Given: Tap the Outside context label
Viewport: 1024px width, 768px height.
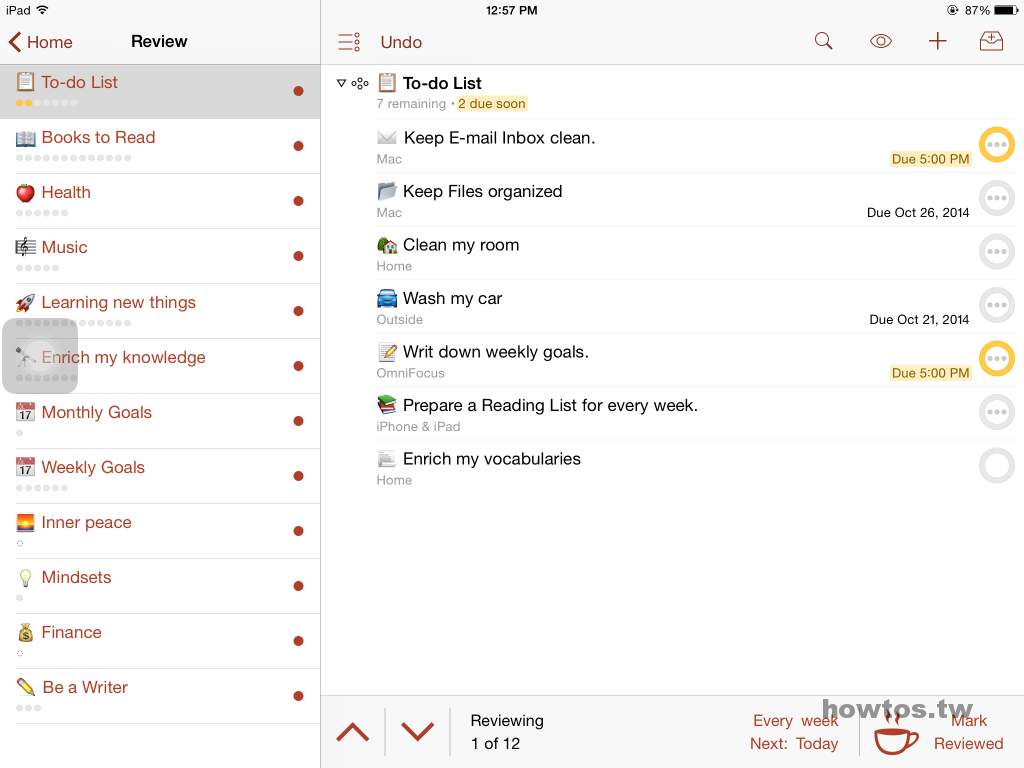Looking at the screenshot, I should [399, 319].
